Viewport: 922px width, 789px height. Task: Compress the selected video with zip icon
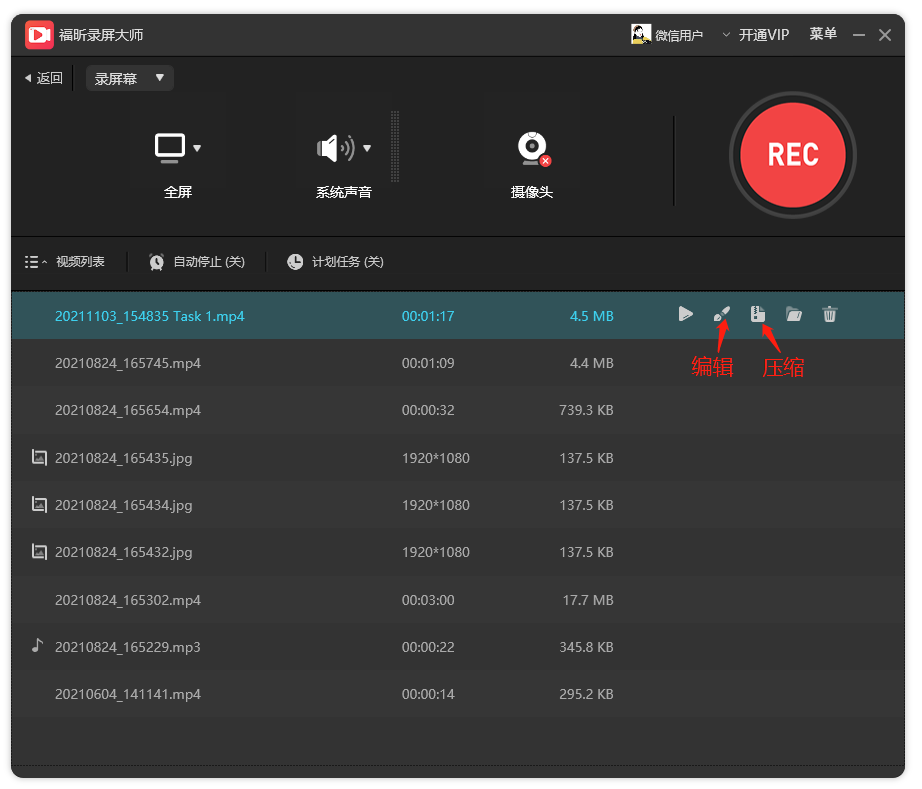coord(758,315)
